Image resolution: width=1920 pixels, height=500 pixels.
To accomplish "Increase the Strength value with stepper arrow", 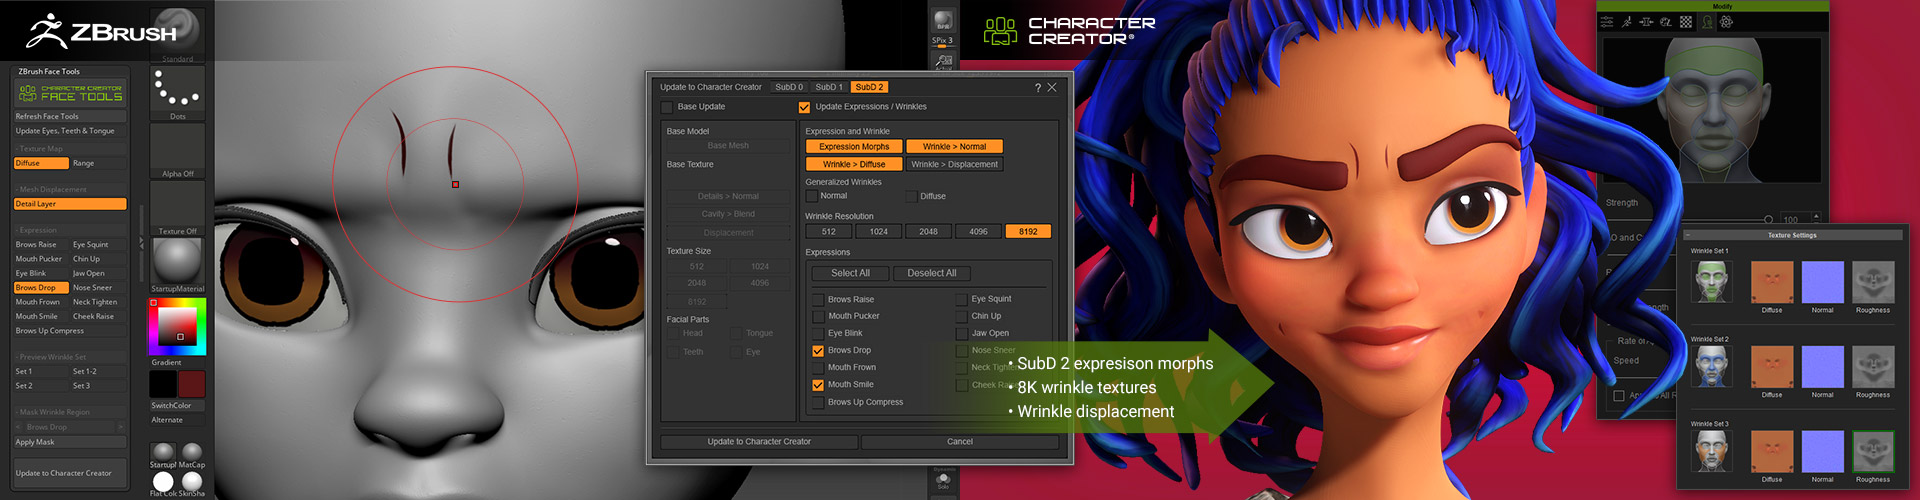I will pyautogui.click(x=1816, y=215).
